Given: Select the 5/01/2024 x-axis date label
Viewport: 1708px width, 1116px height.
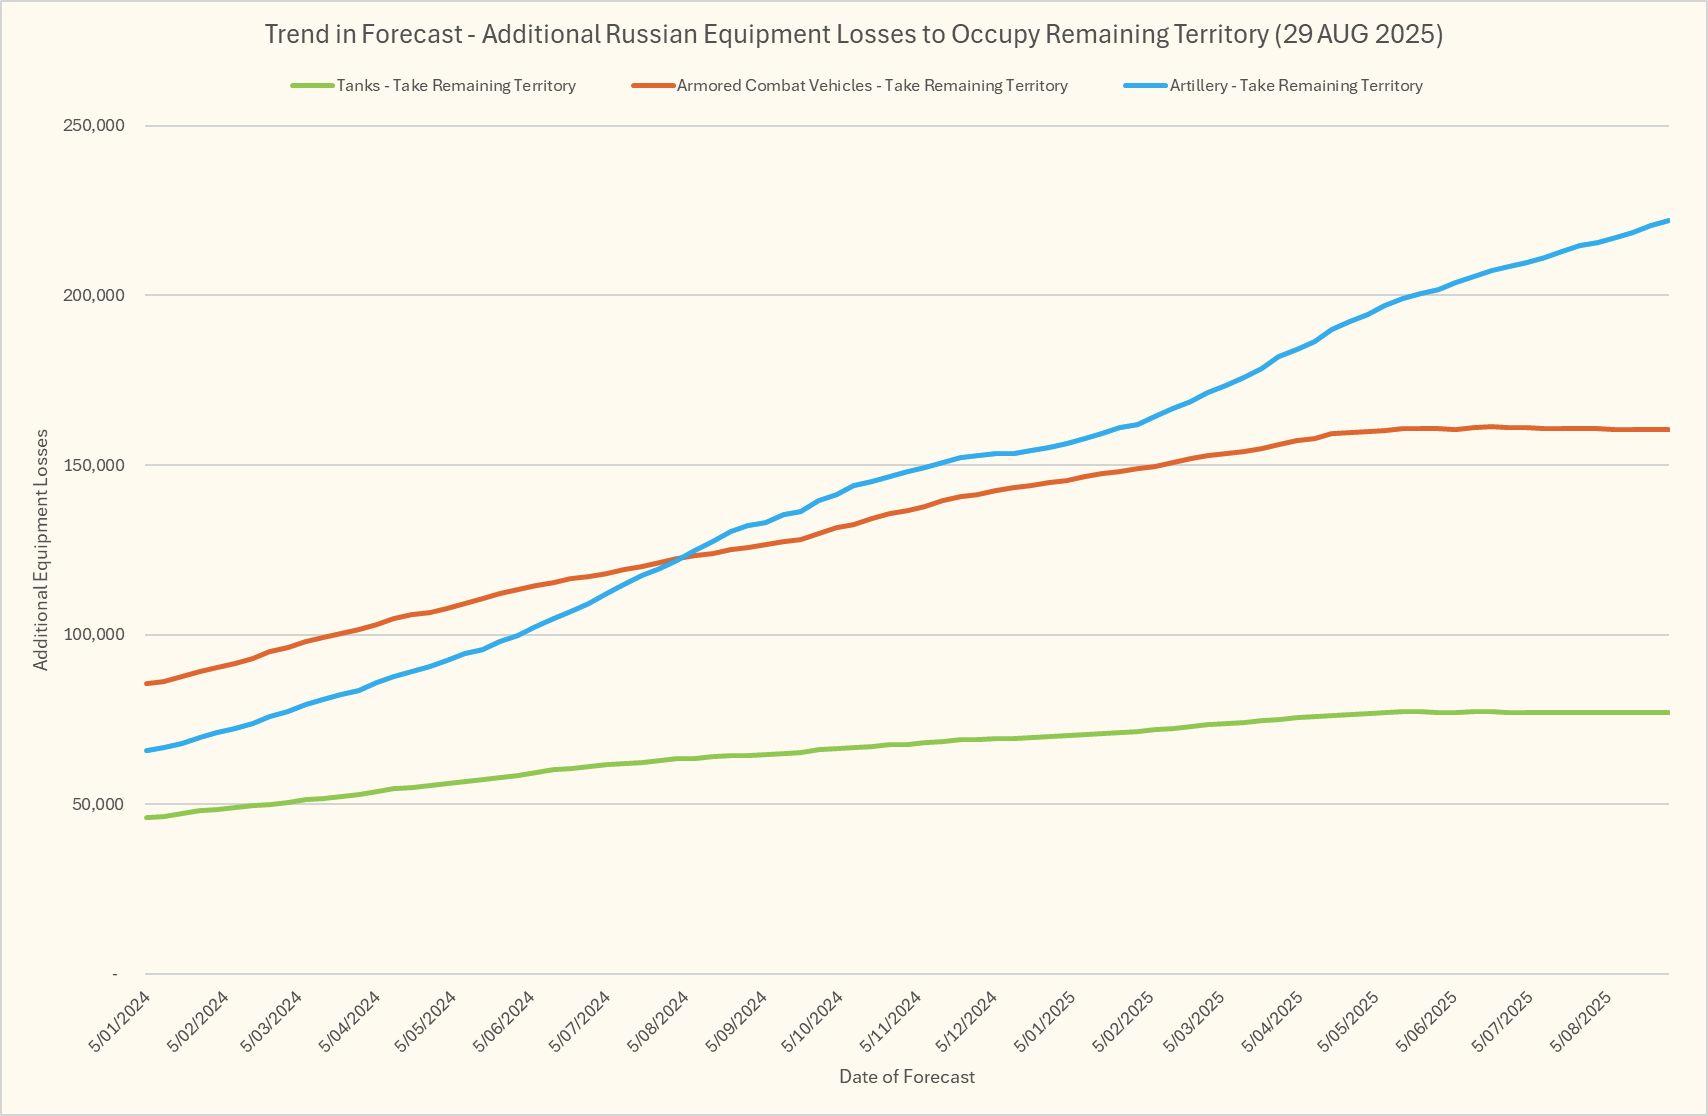Looking at the screenshot, I should click(120, 1021).
